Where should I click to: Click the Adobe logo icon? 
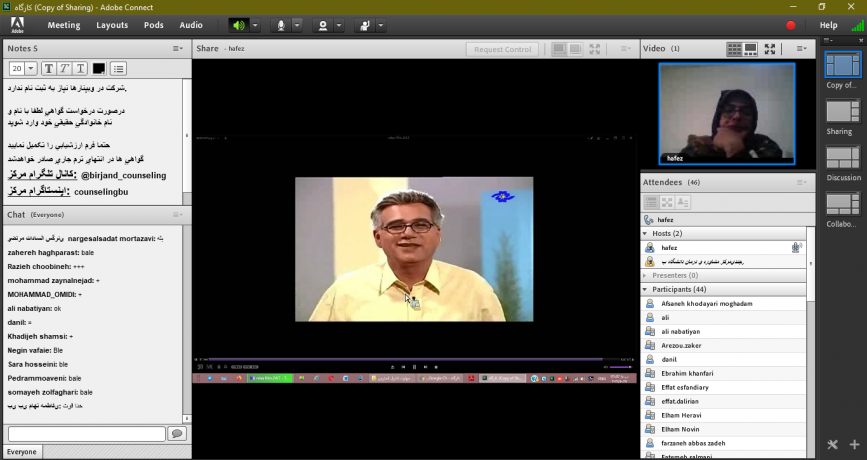[x=17, y=25]
